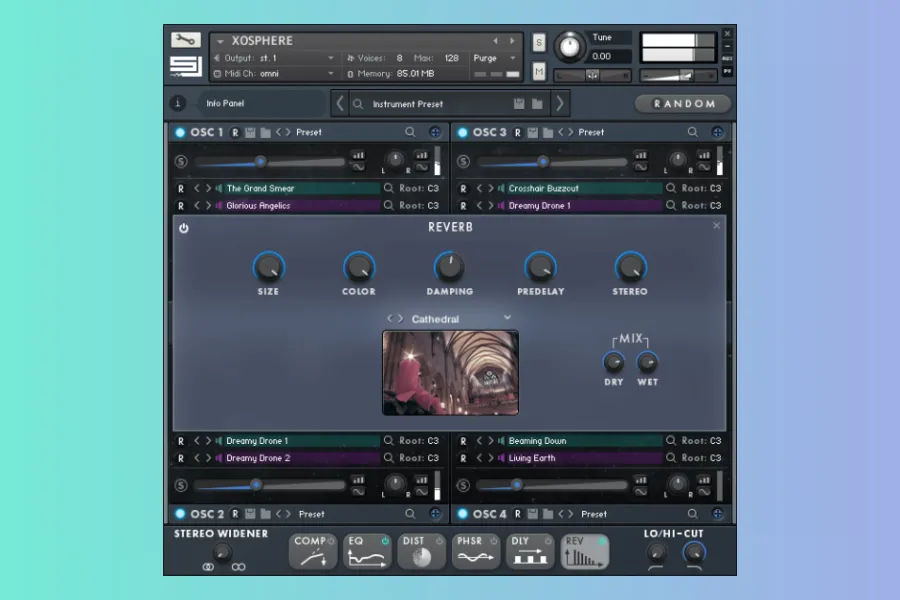This screenshot has height=600, width=900.
Task: Open the PHSR phaser module
Action: click(475, 552)
